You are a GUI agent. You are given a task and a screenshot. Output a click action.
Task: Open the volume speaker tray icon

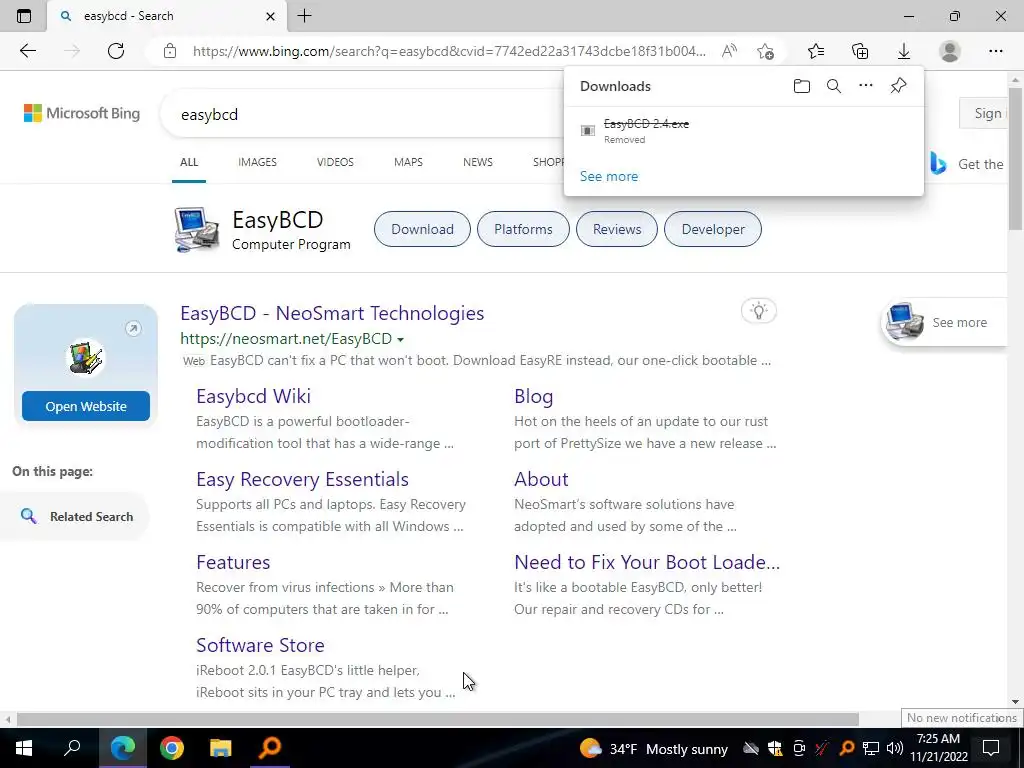(x=895, y=748)
